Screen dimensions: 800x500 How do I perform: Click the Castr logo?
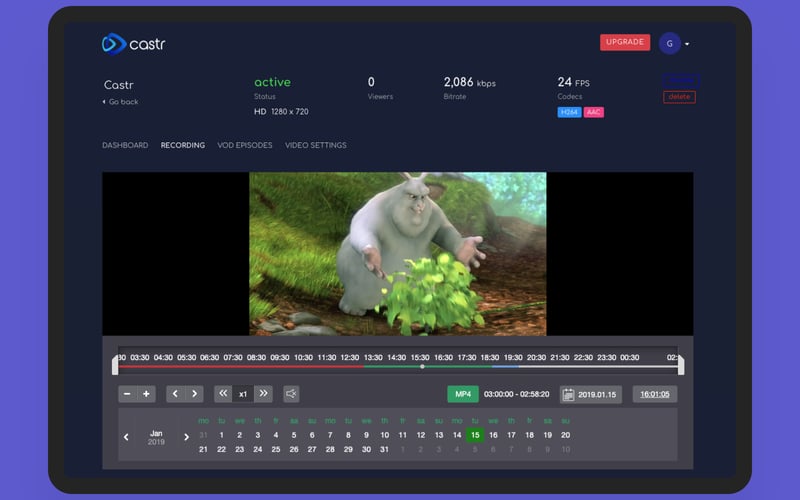click(x=133, y=44)
